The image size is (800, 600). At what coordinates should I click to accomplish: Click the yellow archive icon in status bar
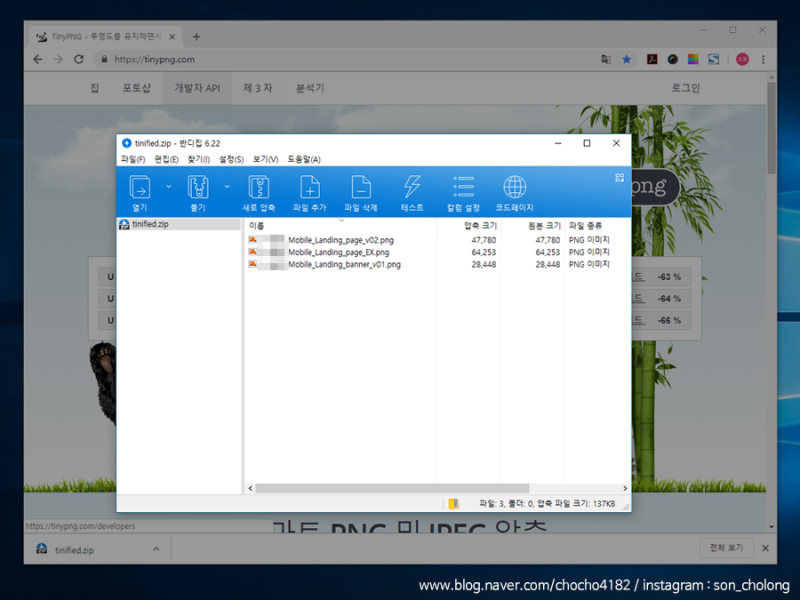point(454,504)
